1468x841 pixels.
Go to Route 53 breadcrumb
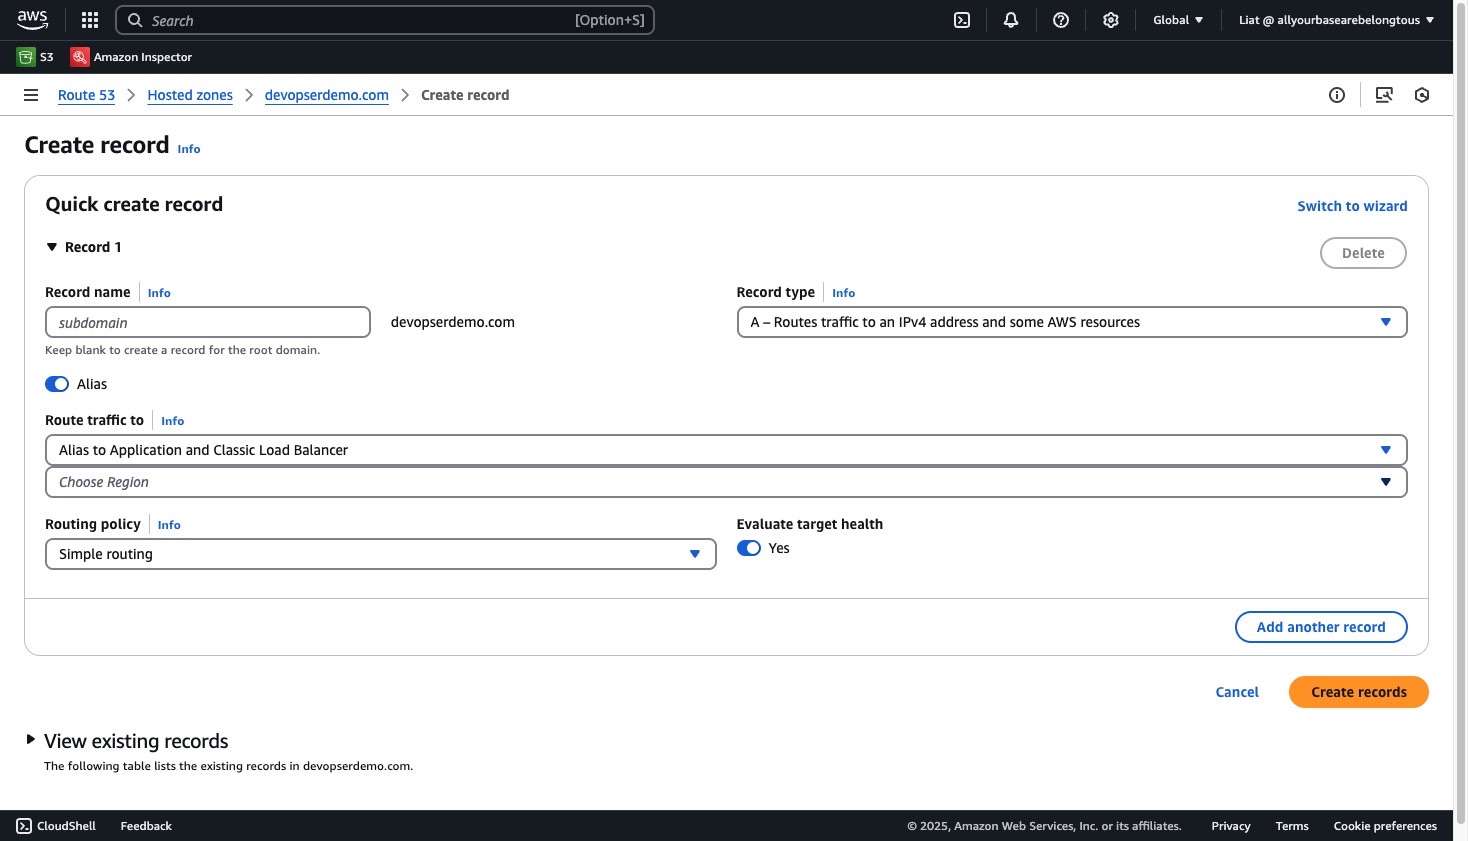point(86,95)
